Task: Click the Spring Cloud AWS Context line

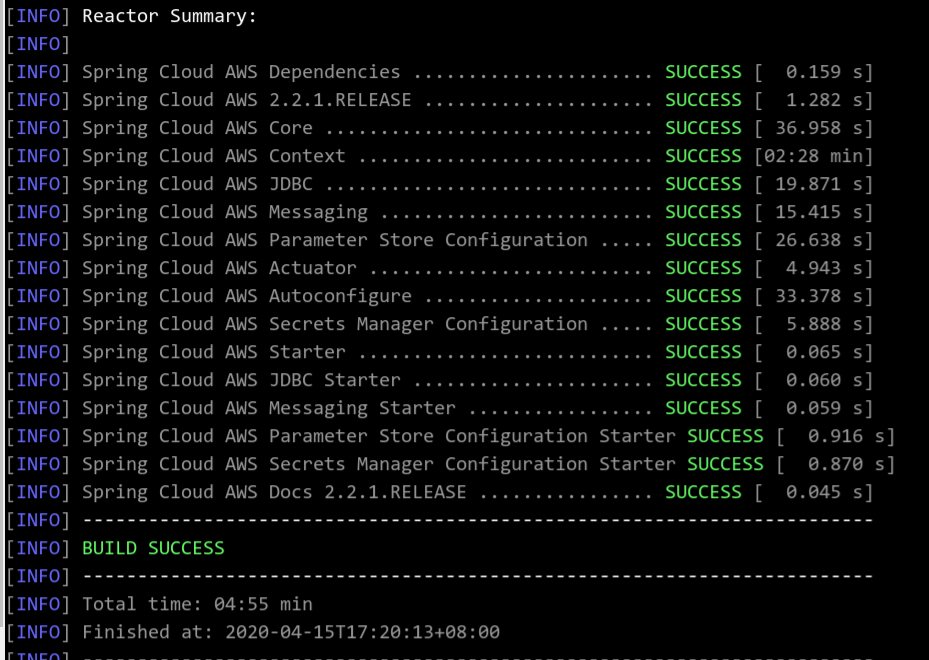Action: tap(440, 156)
